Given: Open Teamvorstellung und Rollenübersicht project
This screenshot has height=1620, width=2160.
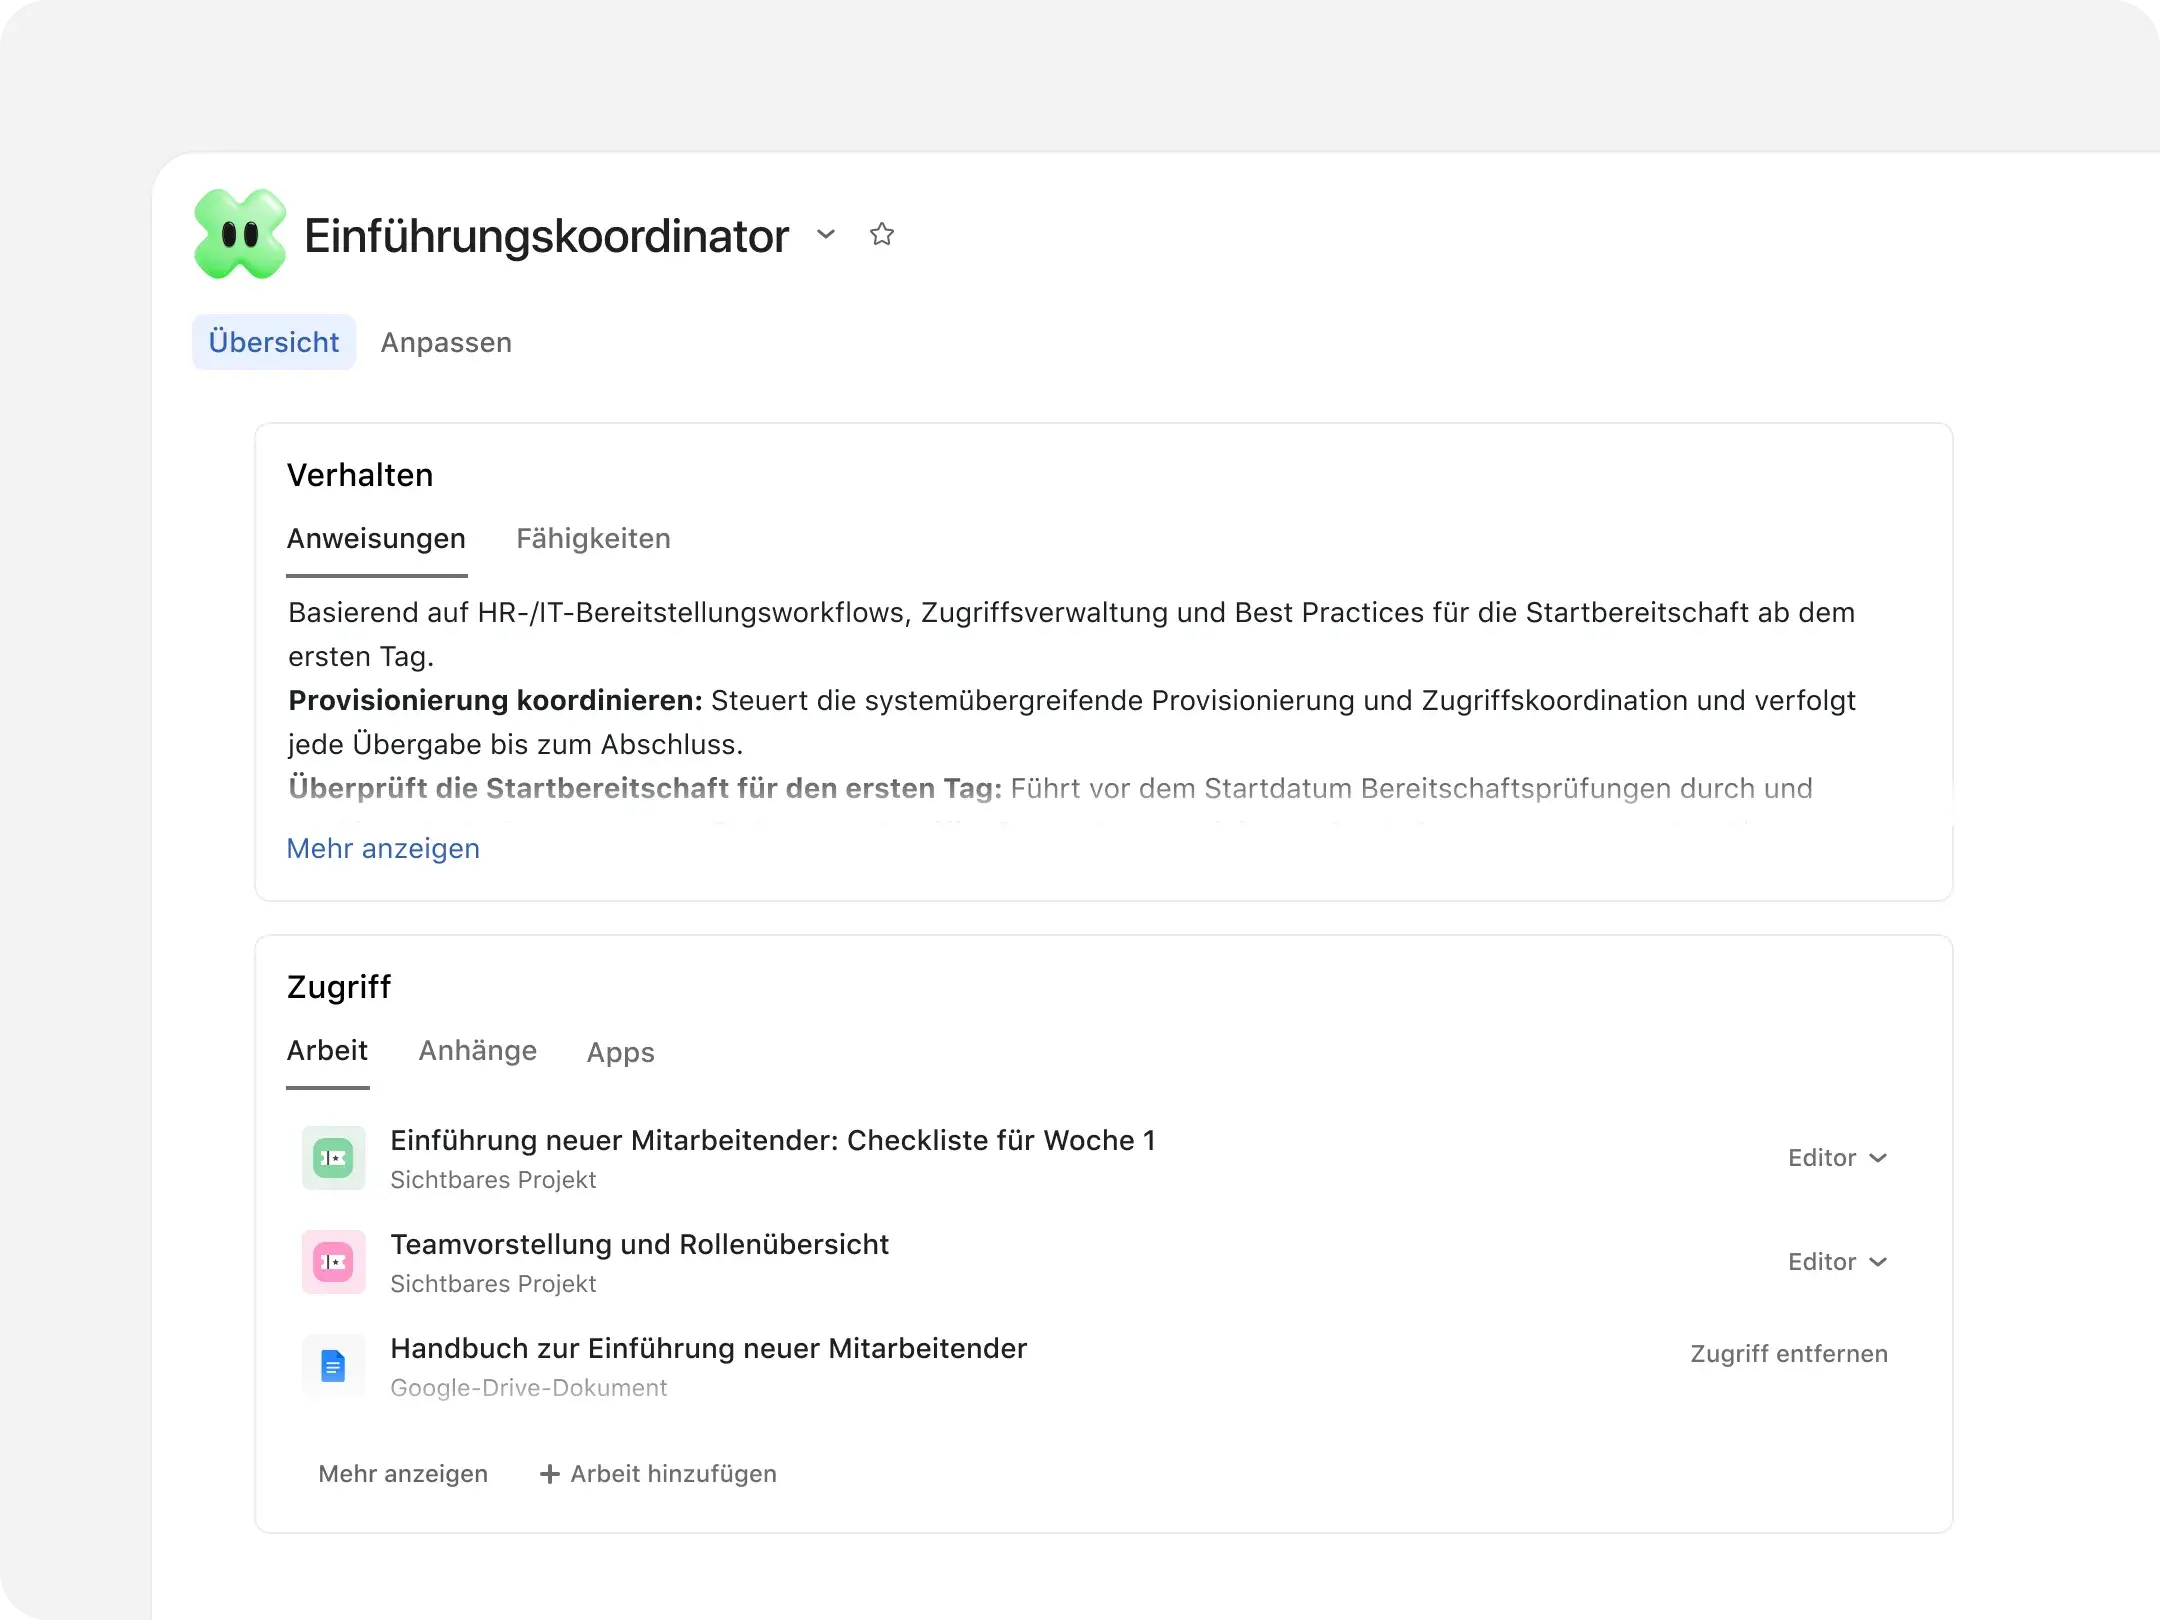Looking at the screenshot, I should coord(639,1244).
